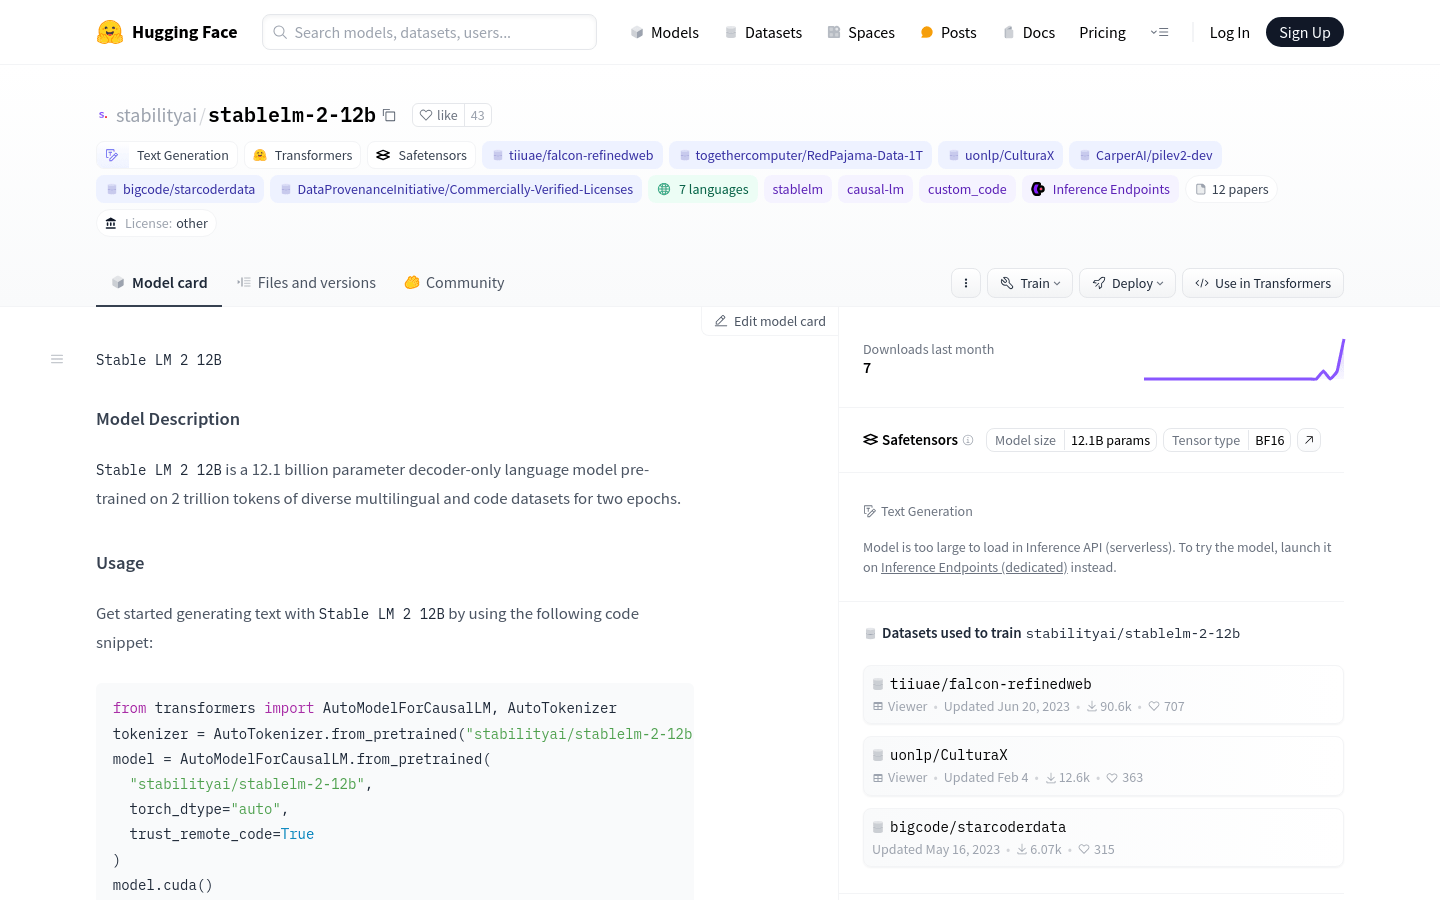Focus the search models input field
The width and height of the screenshot is (1440, 900).
click(x=429, y=32)
